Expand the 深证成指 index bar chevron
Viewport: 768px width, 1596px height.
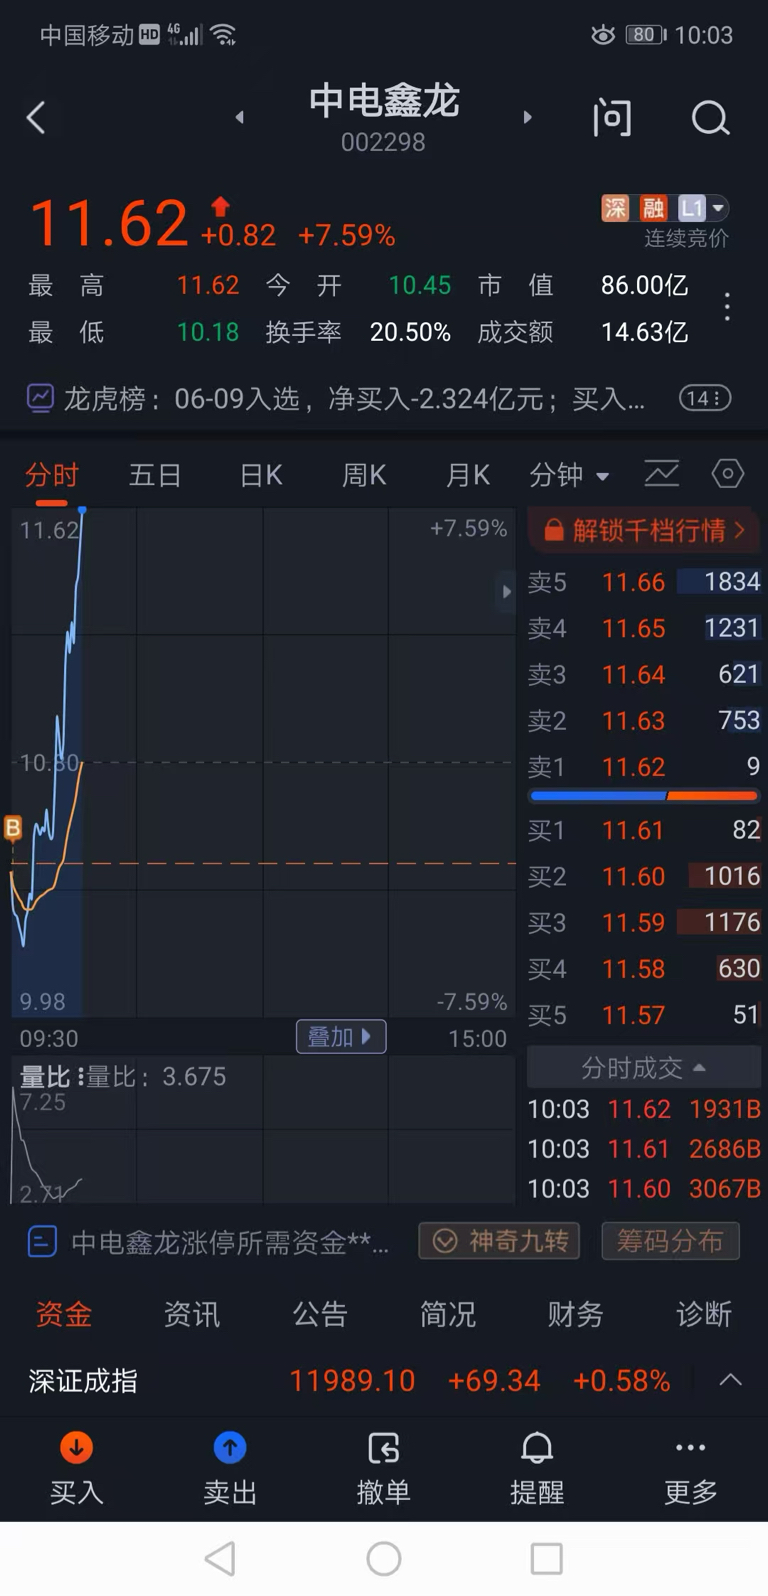731,1380
